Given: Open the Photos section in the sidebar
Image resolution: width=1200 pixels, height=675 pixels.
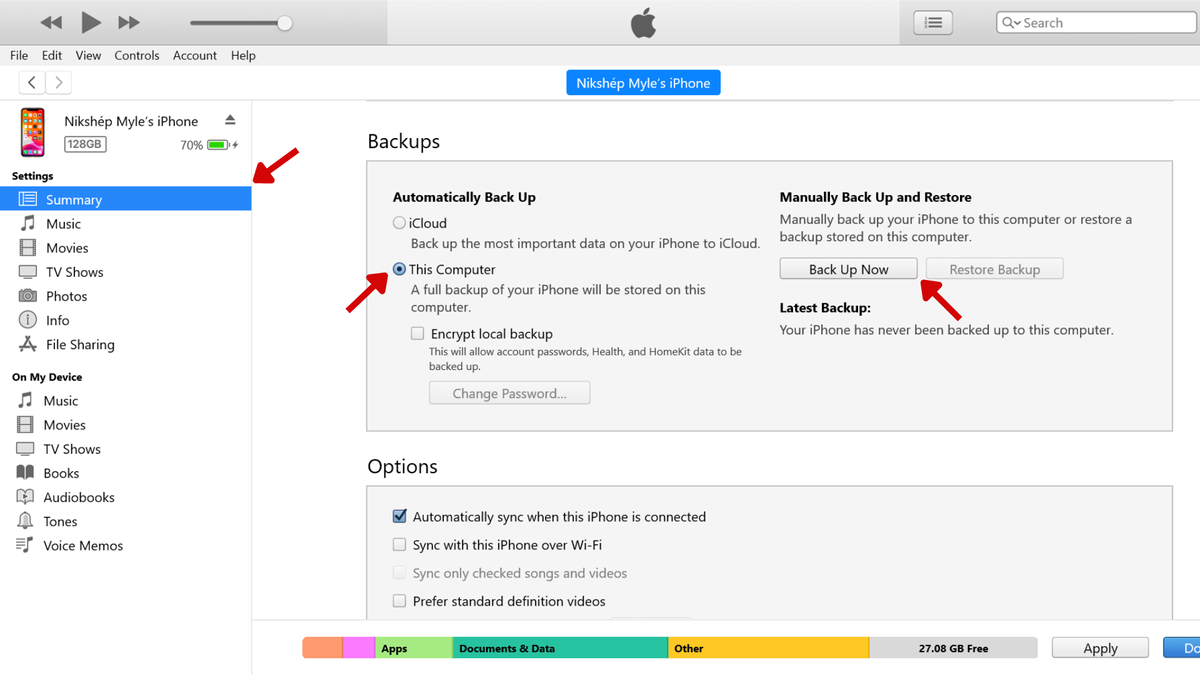Looking at the screenshot, I should [x=66, y=295].
